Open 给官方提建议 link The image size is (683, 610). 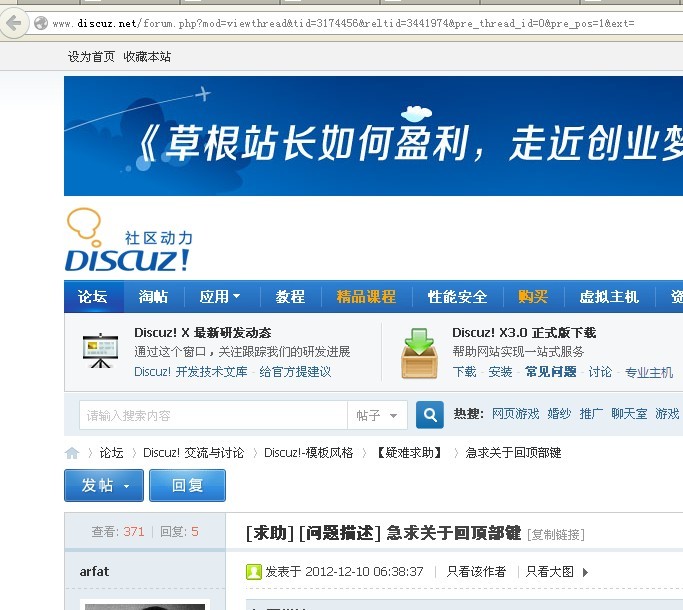coord(295,372)
